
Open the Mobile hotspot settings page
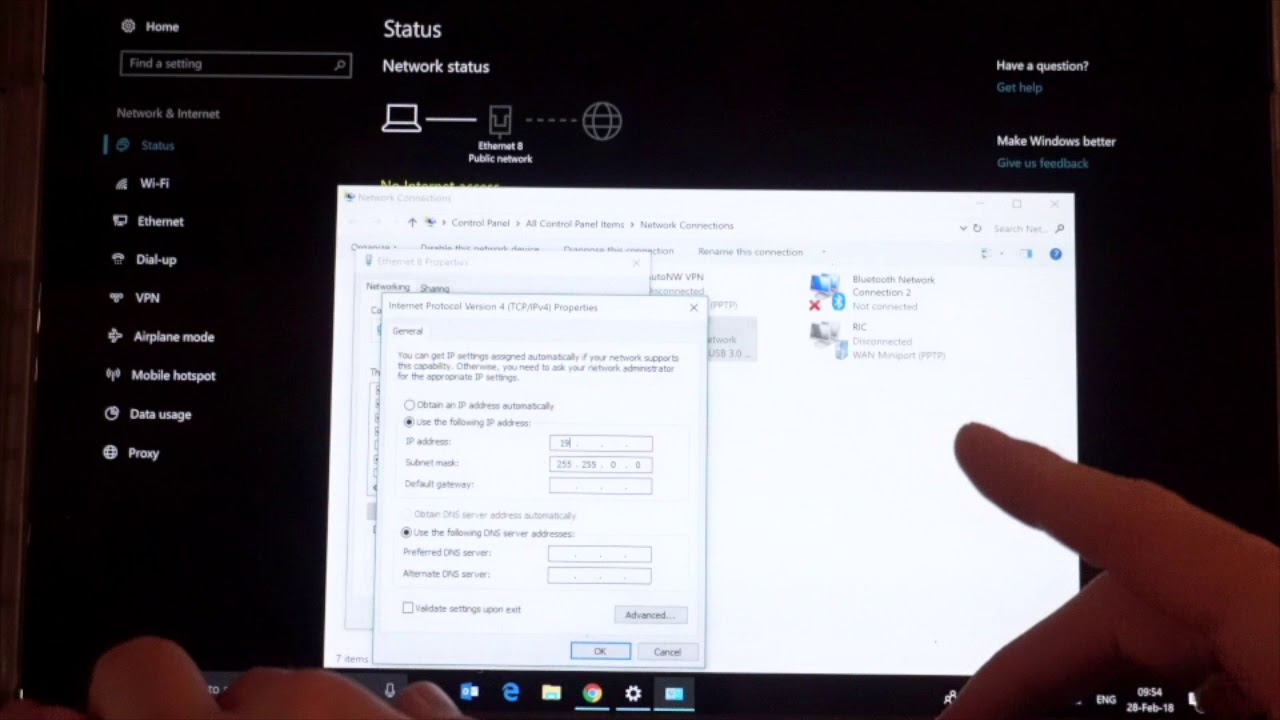pyautogui.click(x=160, y=375)
